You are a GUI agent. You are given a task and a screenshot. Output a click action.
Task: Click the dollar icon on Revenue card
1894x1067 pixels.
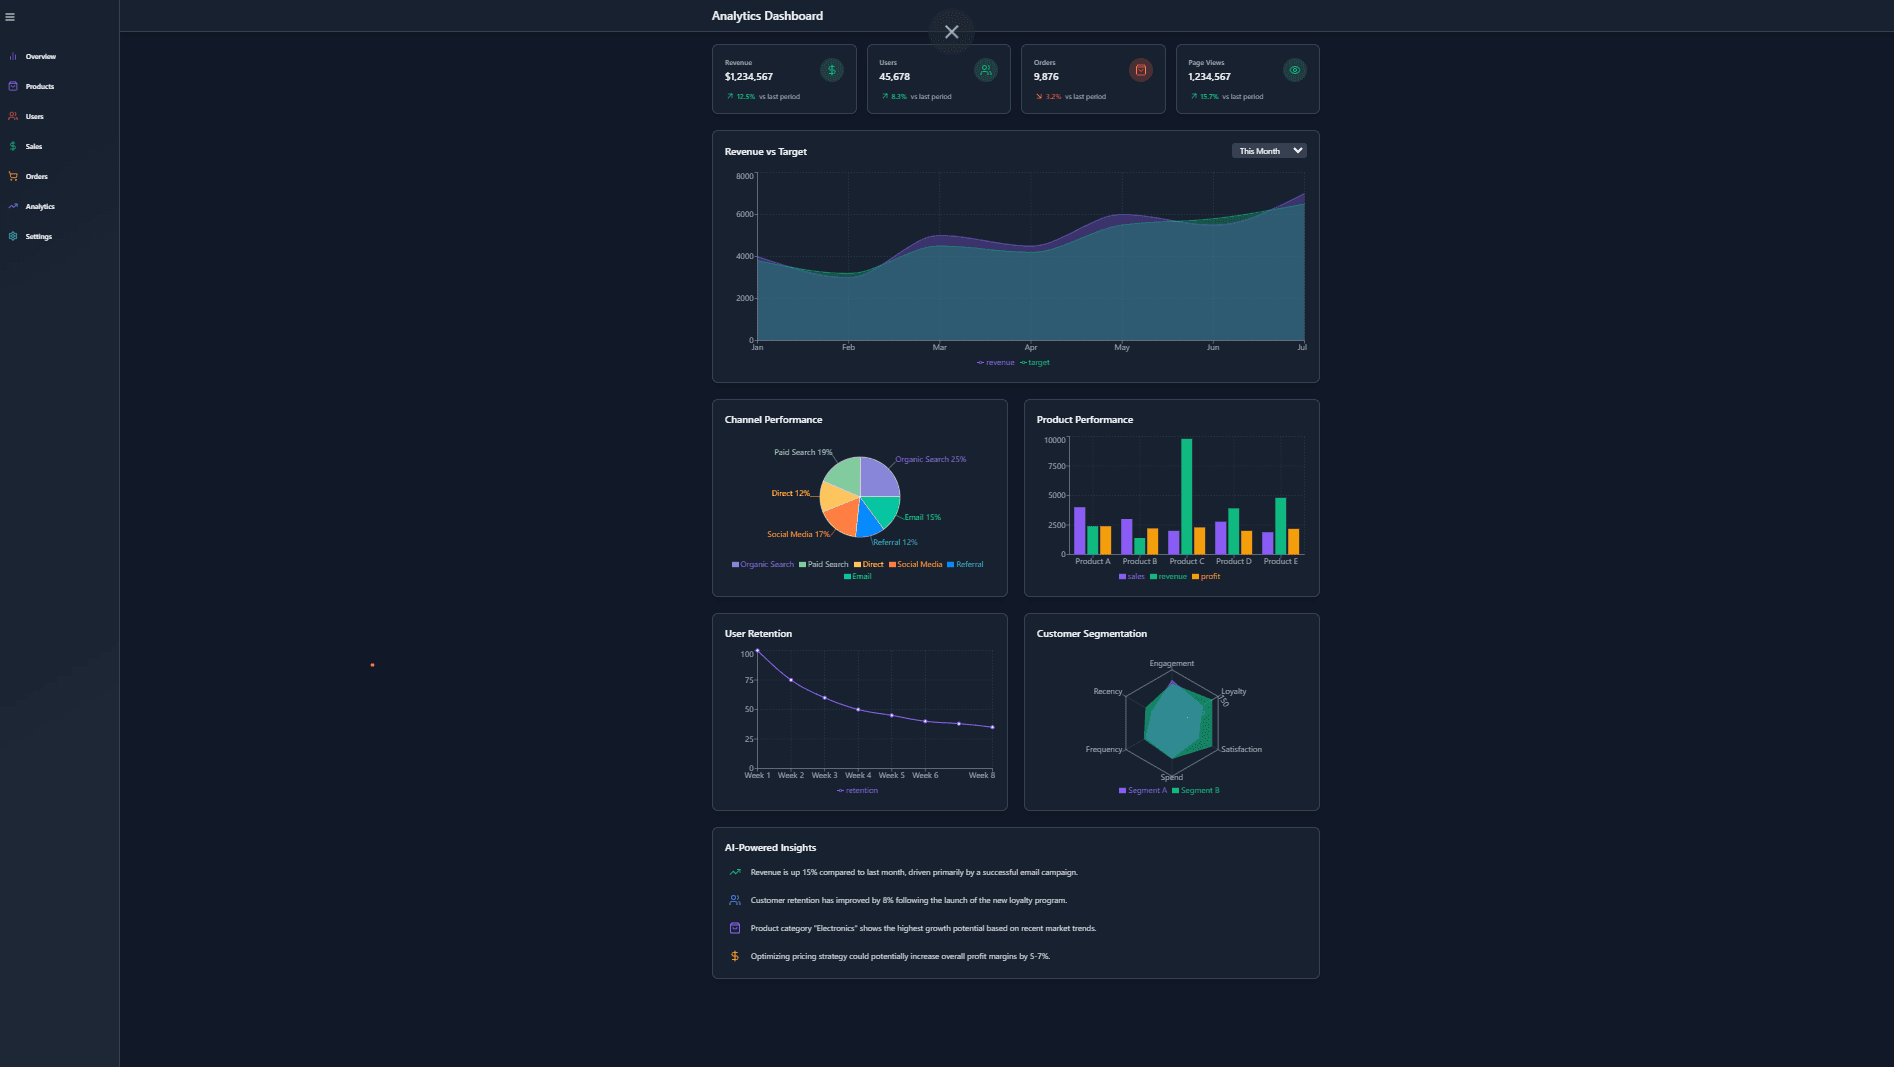point(831,70)
